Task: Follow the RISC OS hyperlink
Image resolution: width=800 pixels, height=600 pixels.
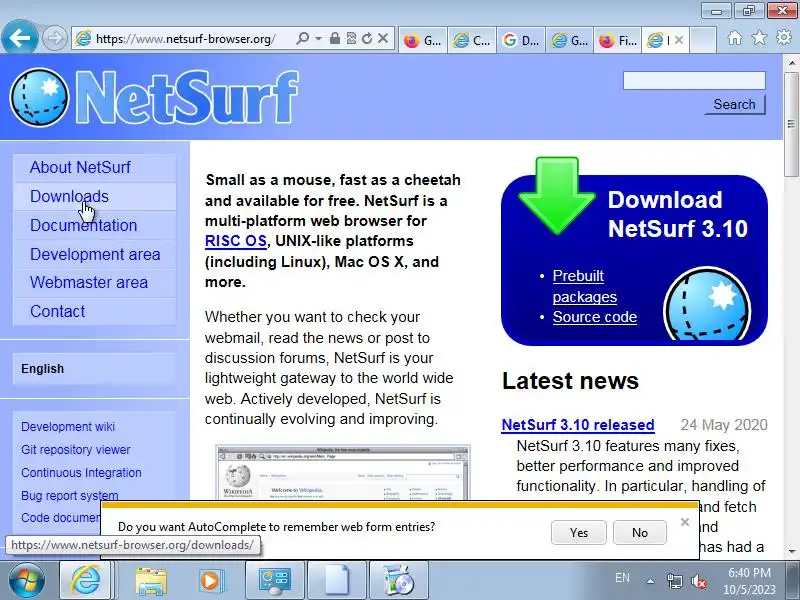Action: [236, 241]
